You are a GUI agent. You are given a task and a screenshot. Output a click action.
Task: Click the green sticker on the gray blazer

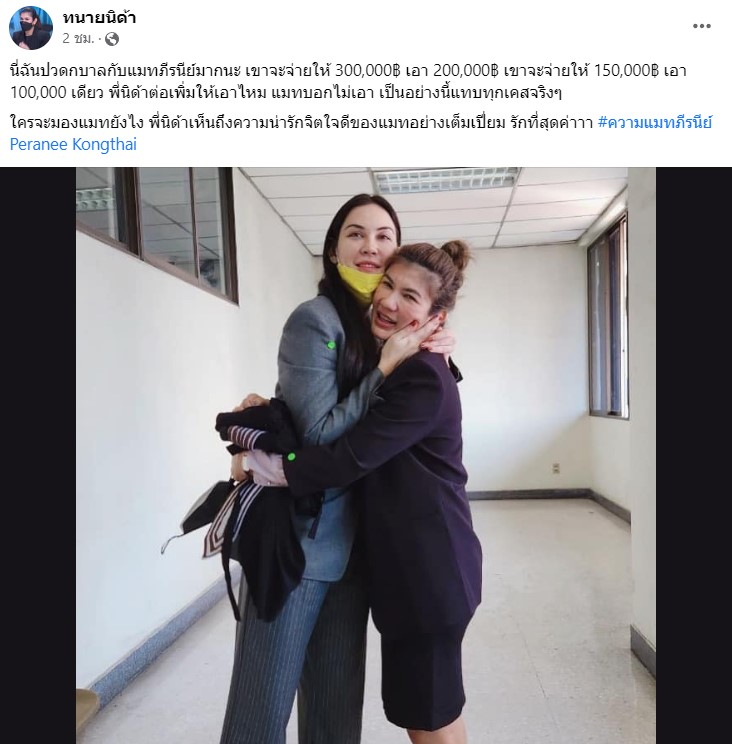[331, 345]
